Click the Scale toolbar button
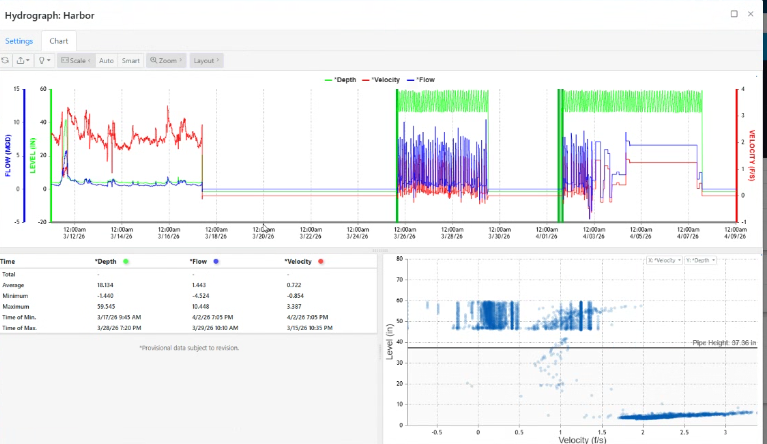The image size is (767, 444). [x=76, y=61]
